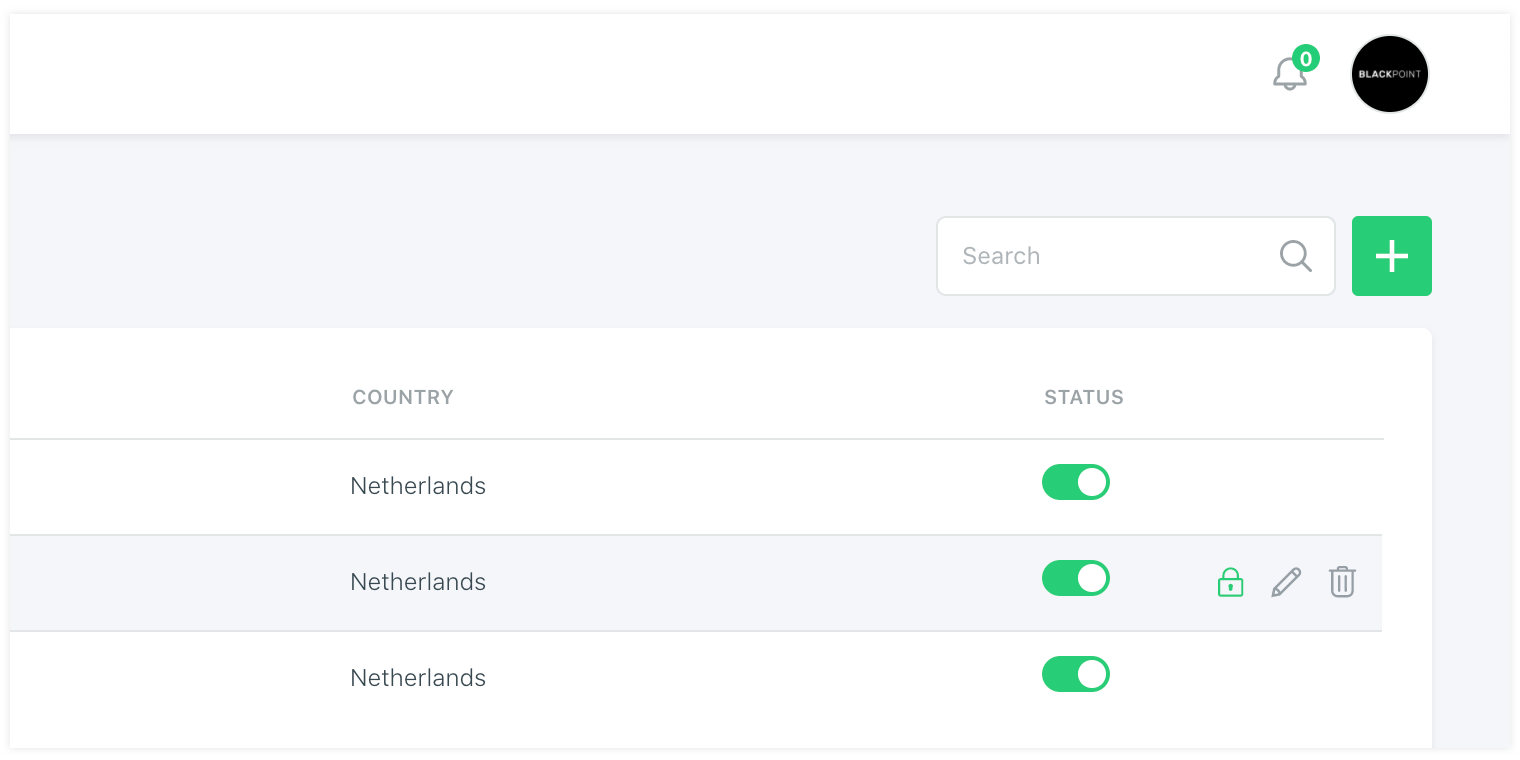The image size is (1520, 760).
Task: Click the green notification count badge
Action: pyautogui.click(x=1305, y=59)
